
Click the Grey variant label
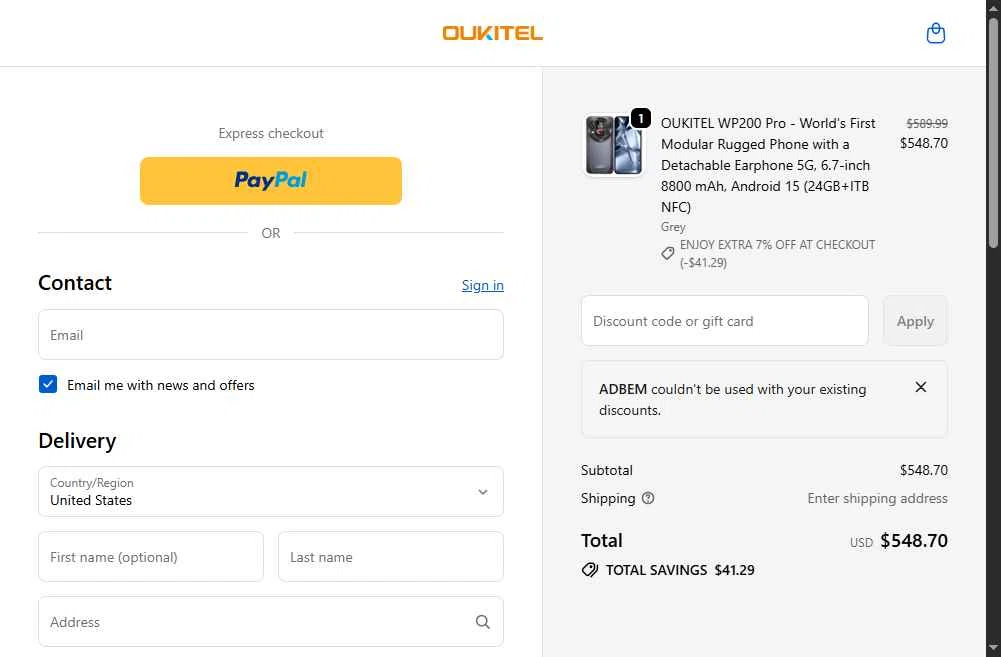click(x=673, y=227)
